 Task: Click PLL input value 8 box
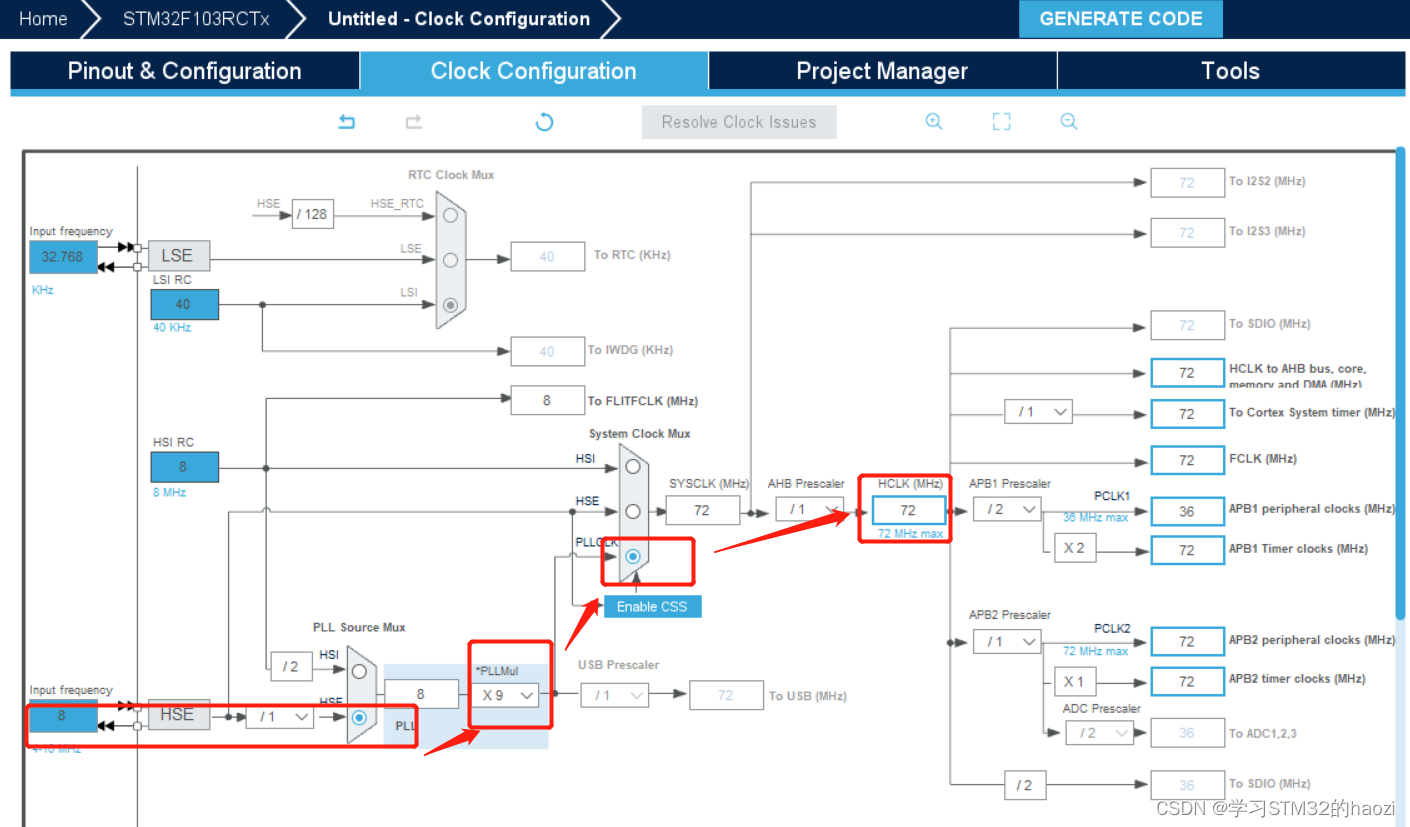(x=421, y=694)
